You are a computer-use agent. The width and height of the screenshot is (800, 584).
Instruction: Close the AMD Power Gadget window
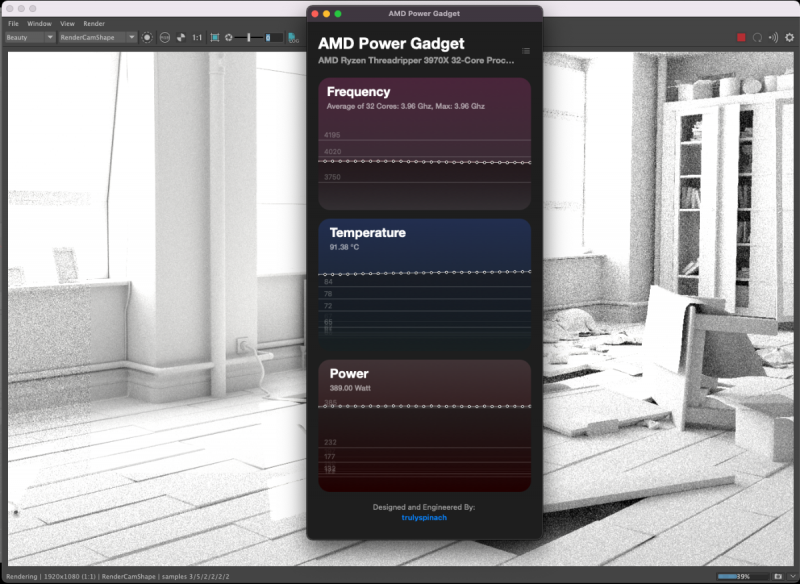[315, 14]
